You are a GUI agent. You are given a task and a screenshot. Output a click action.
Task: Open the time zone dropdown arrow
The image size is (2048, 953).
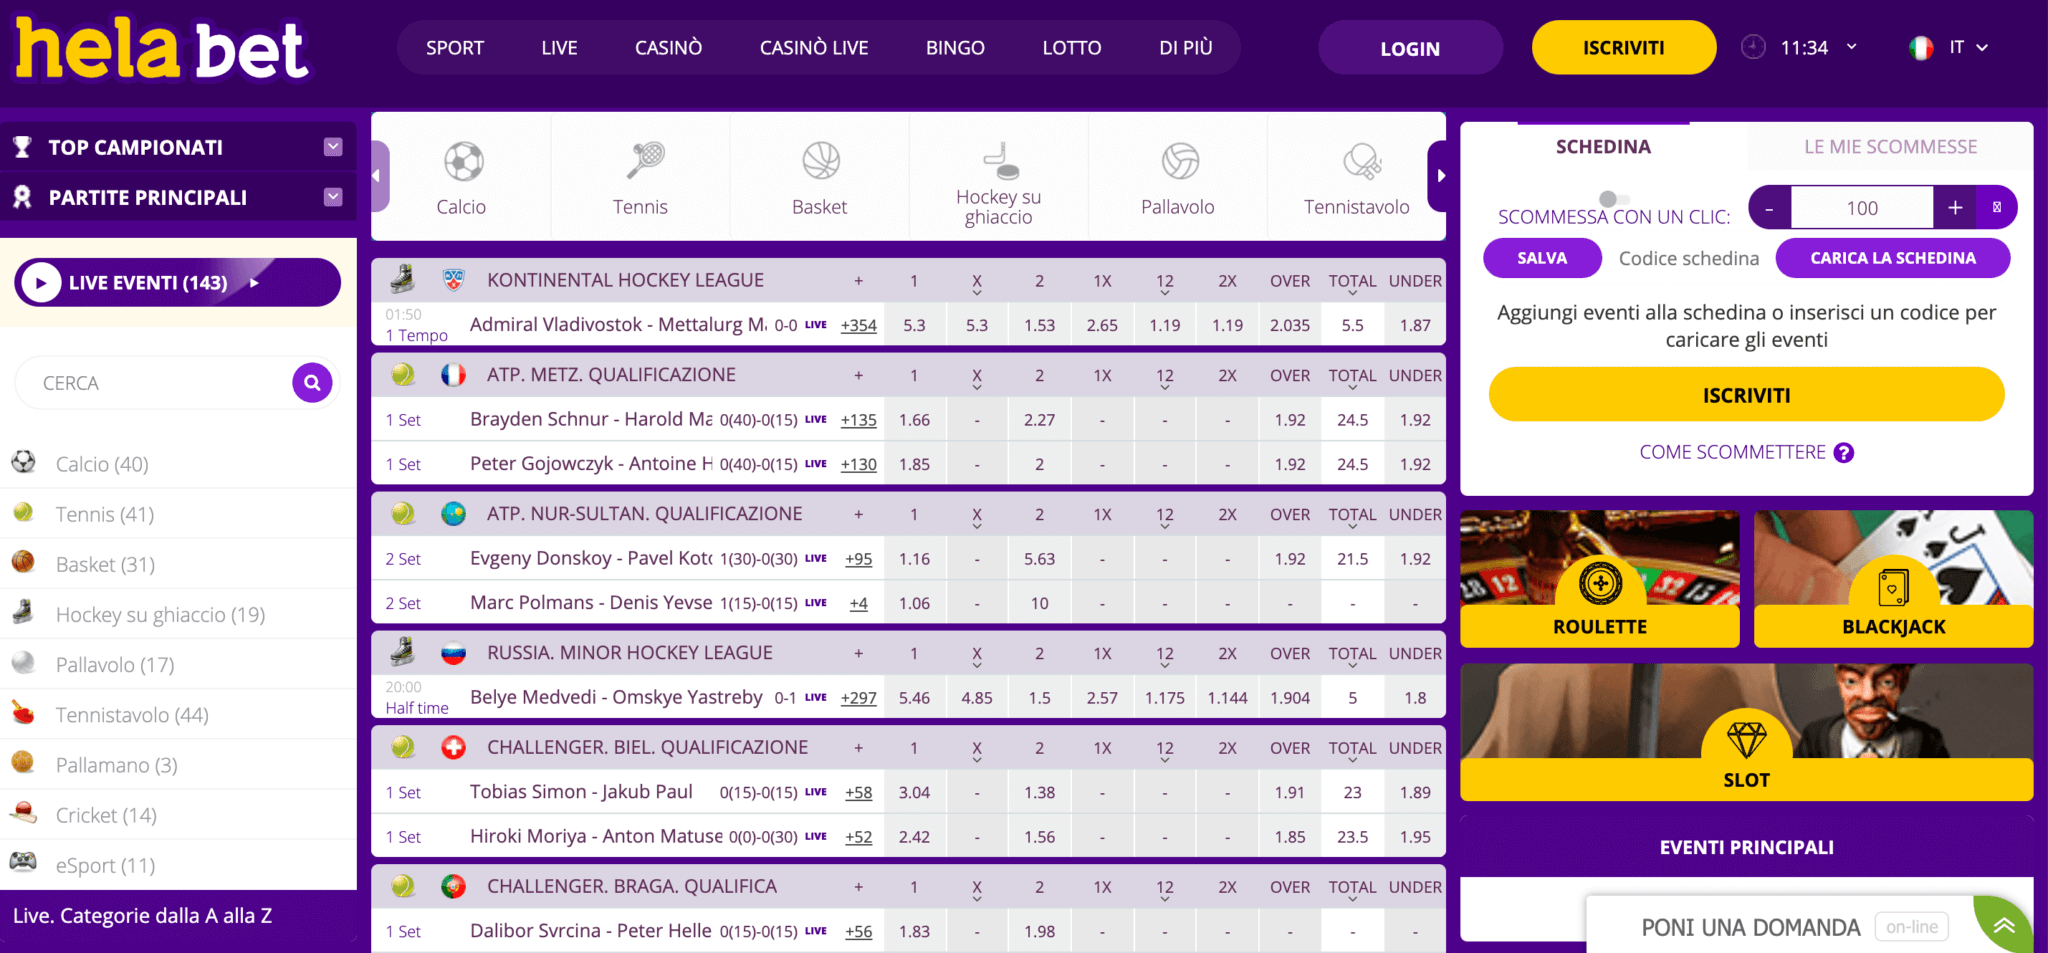[x=1851, y=47]
